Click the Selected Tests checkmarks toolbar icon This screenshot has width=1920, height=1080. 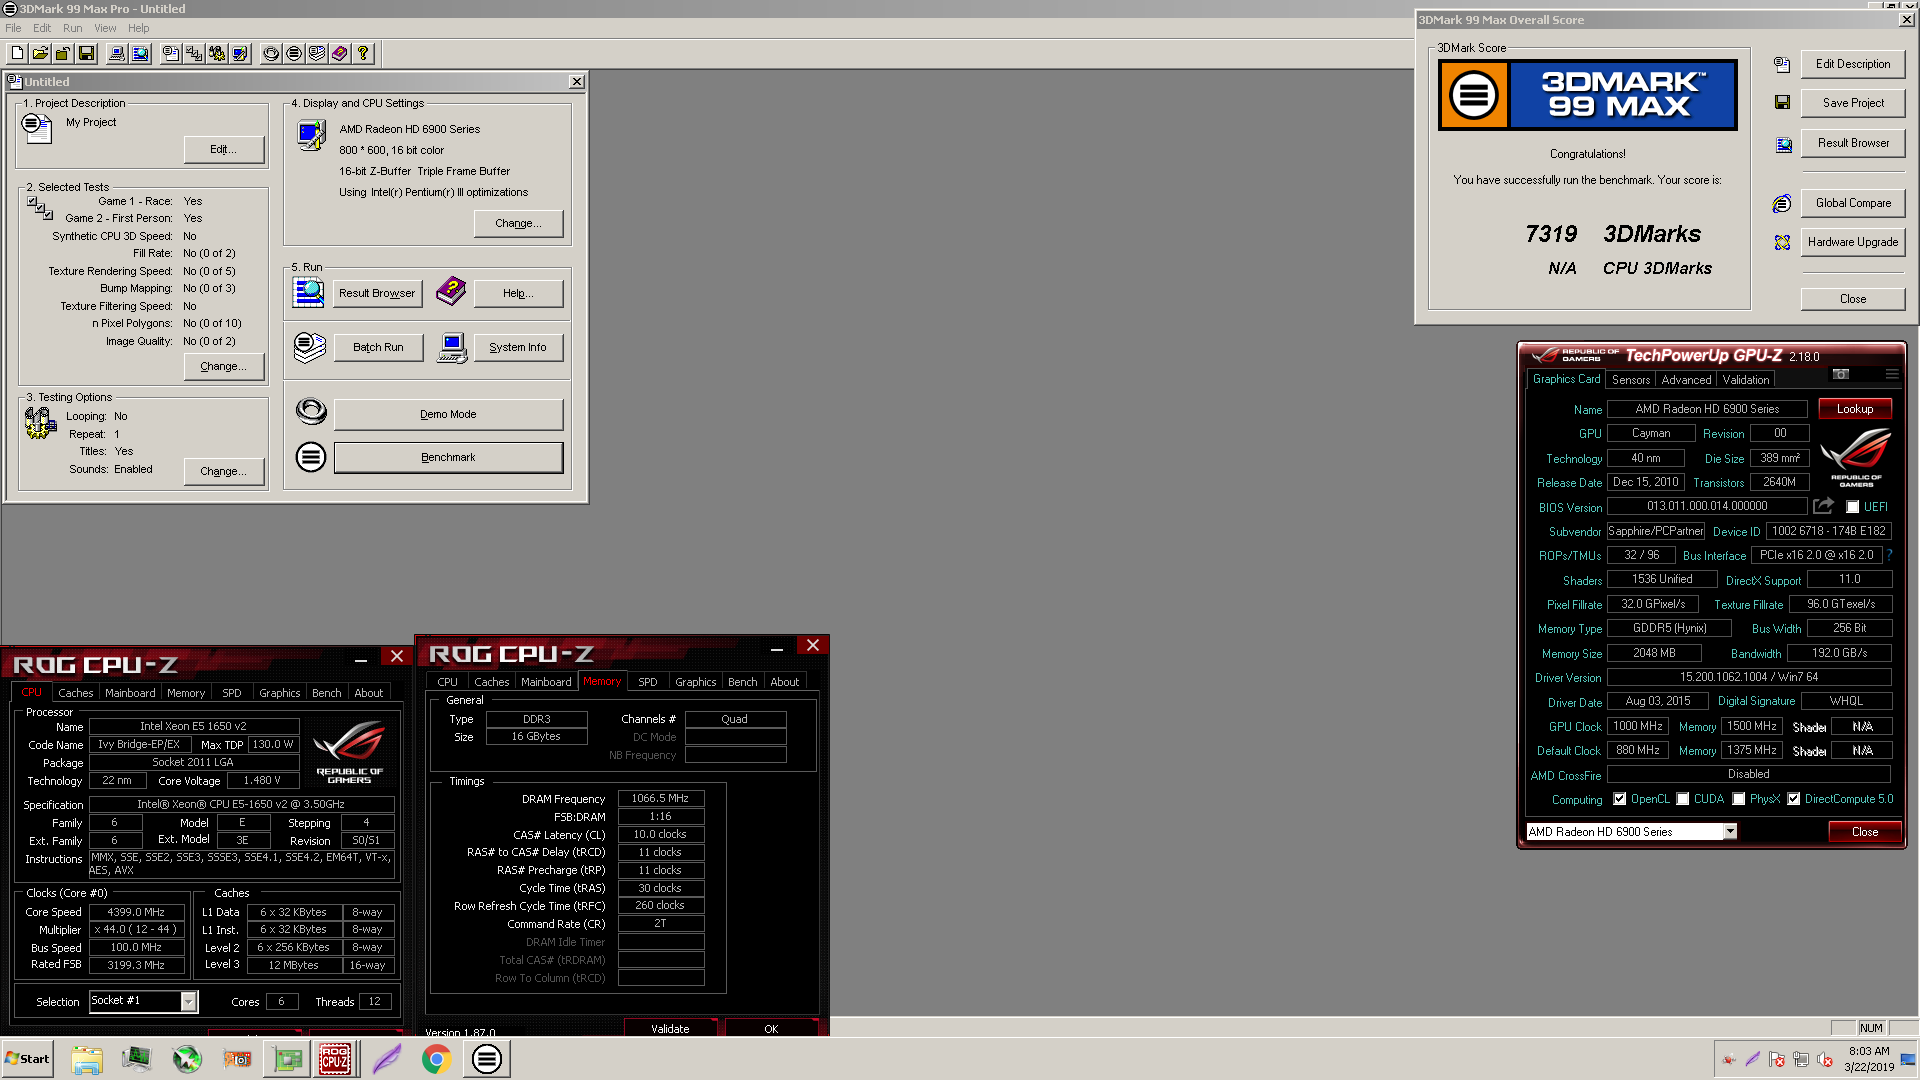tap(195, 54)
